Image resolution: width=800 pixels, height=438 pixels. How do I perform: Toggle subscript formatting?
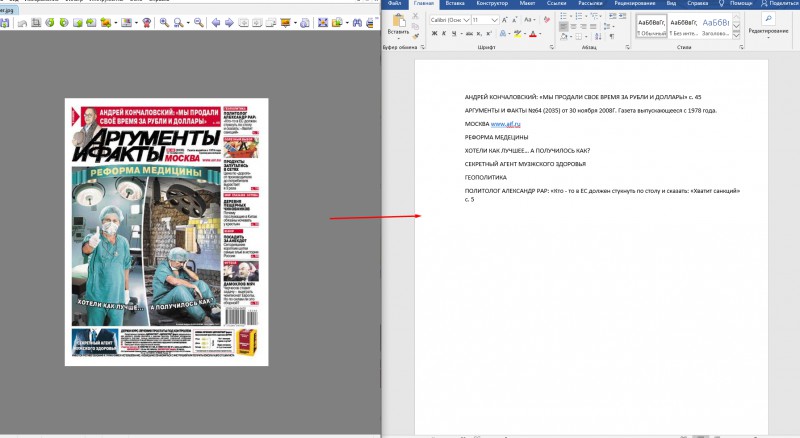pos(479,34)
